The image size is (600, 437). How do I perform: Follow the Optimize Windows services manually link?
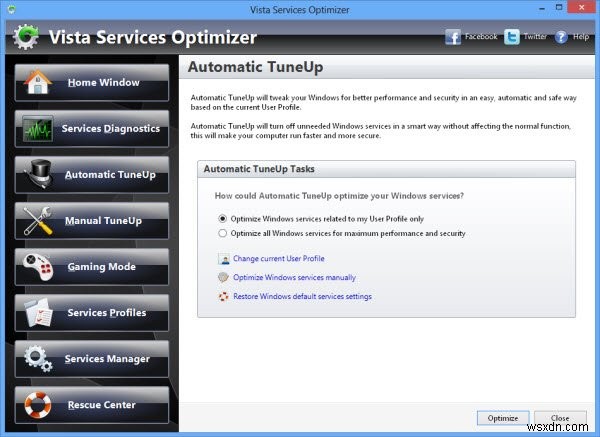[294, 277]
